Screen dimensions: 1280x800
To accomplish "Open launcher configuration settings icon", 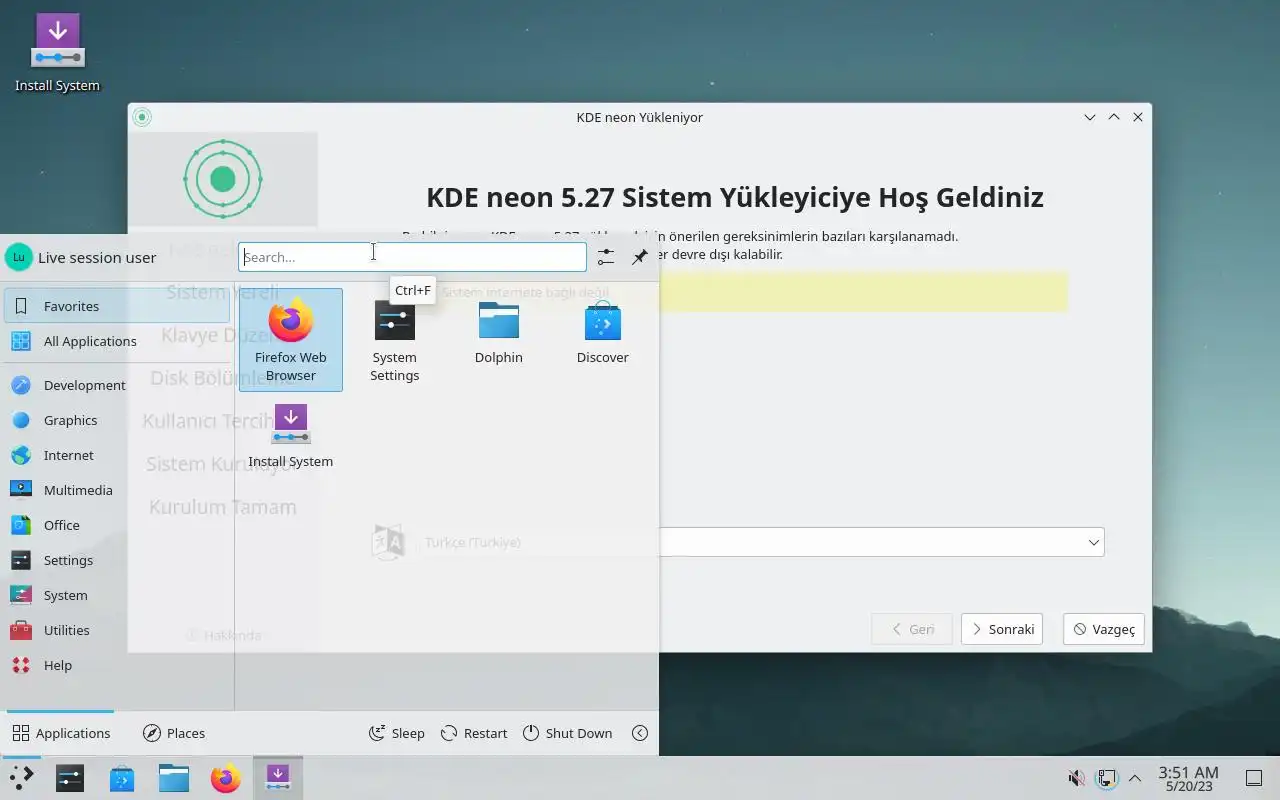I will [x=606, y=257].
